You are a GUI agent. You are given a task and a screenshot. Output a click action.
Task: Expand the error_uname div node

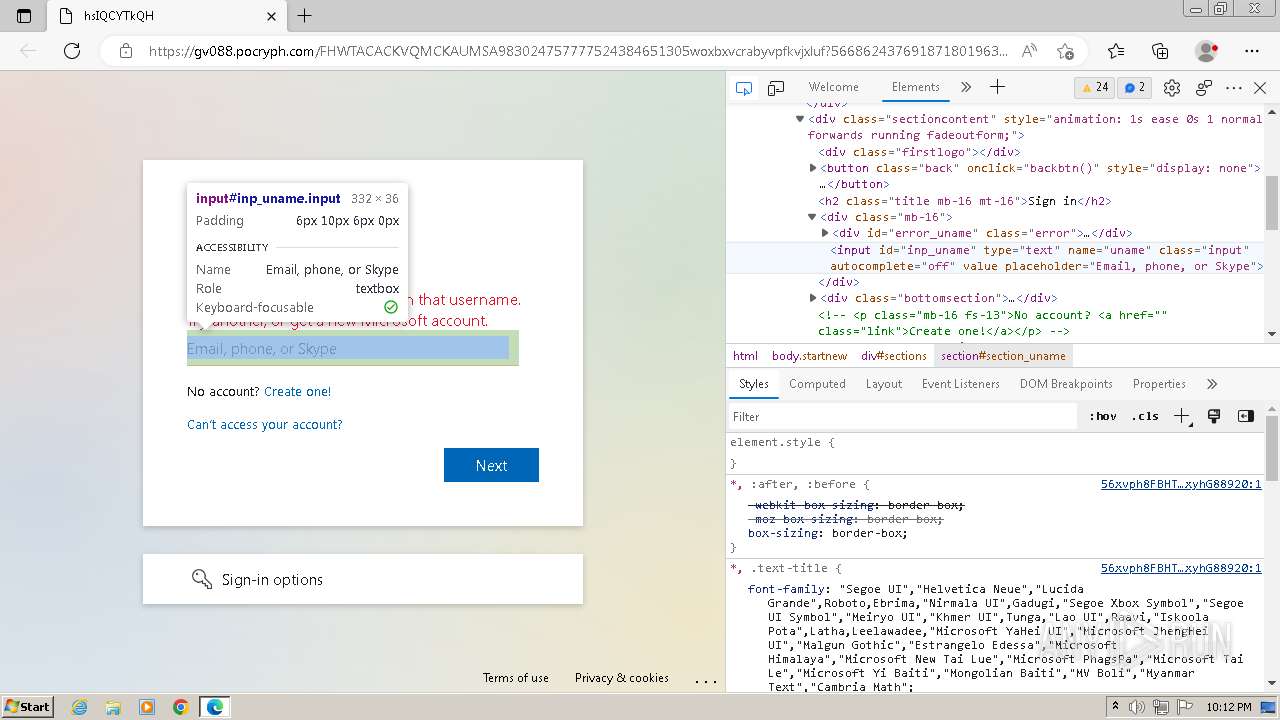(825, 233)
